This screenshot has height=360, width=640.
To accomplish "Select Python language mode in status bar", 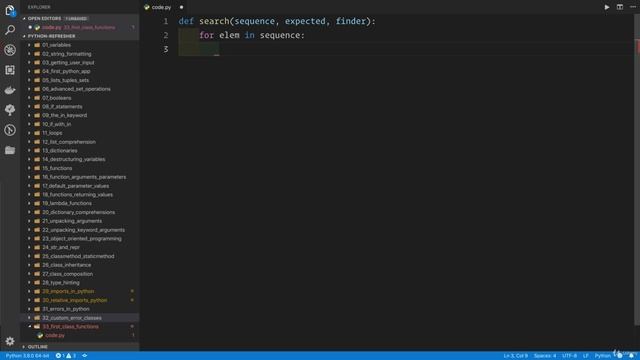I will coord(602,356).
